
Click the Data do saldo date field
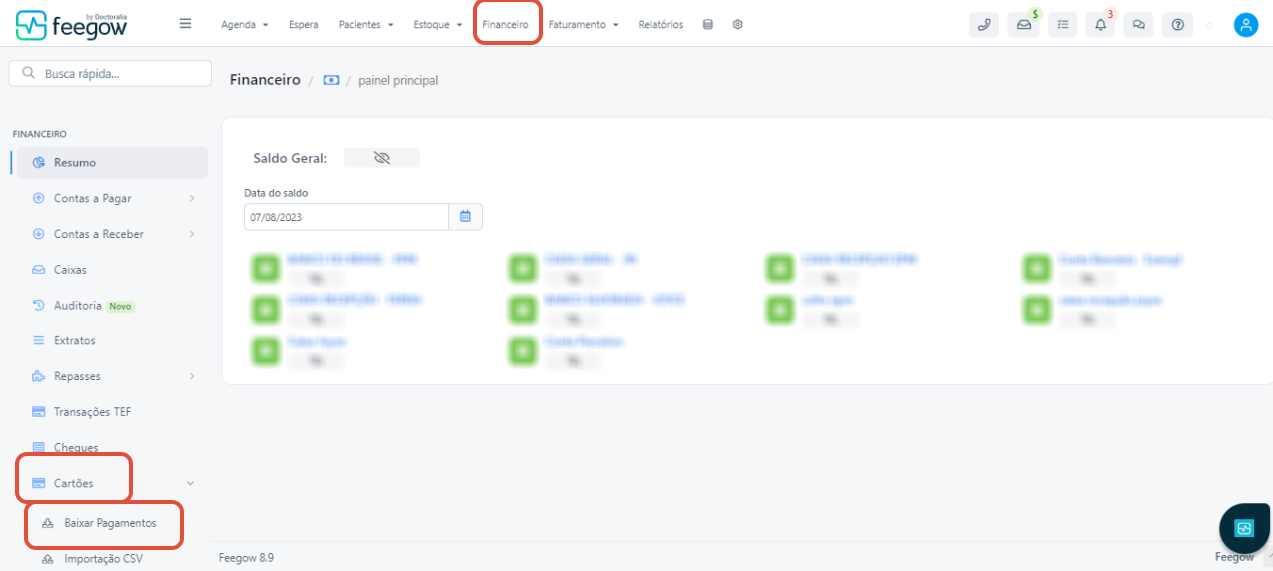click(x=346, y=217)
